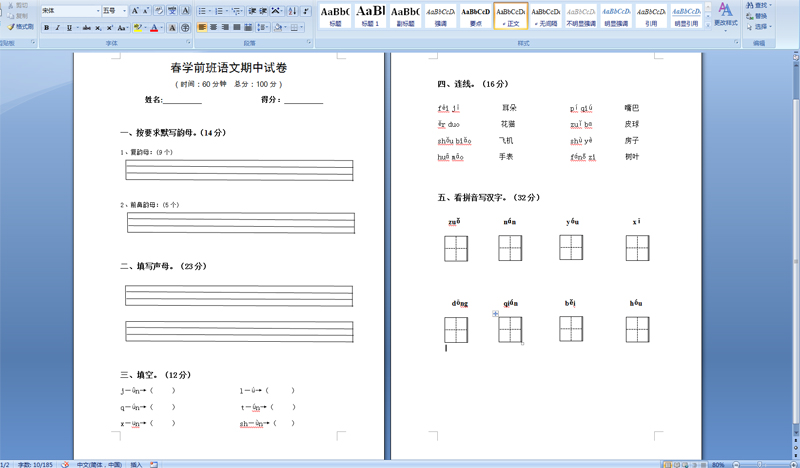
Task: Decrease paragraph indent
Action: pyautogui.click(x=252, y=11)
